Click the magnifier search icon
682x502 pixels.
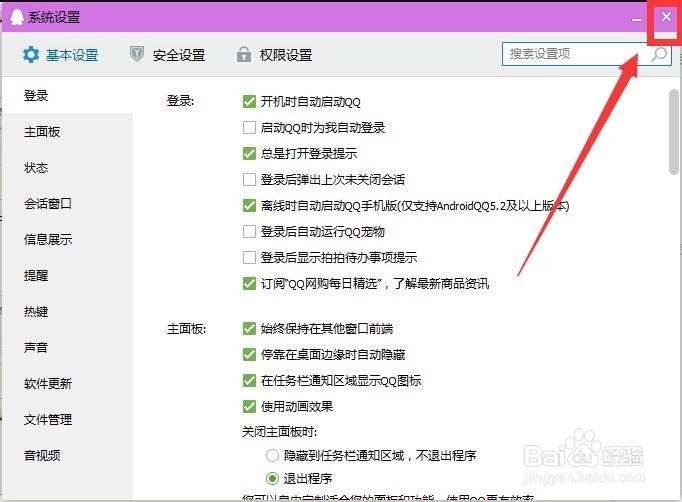[659, 54]
